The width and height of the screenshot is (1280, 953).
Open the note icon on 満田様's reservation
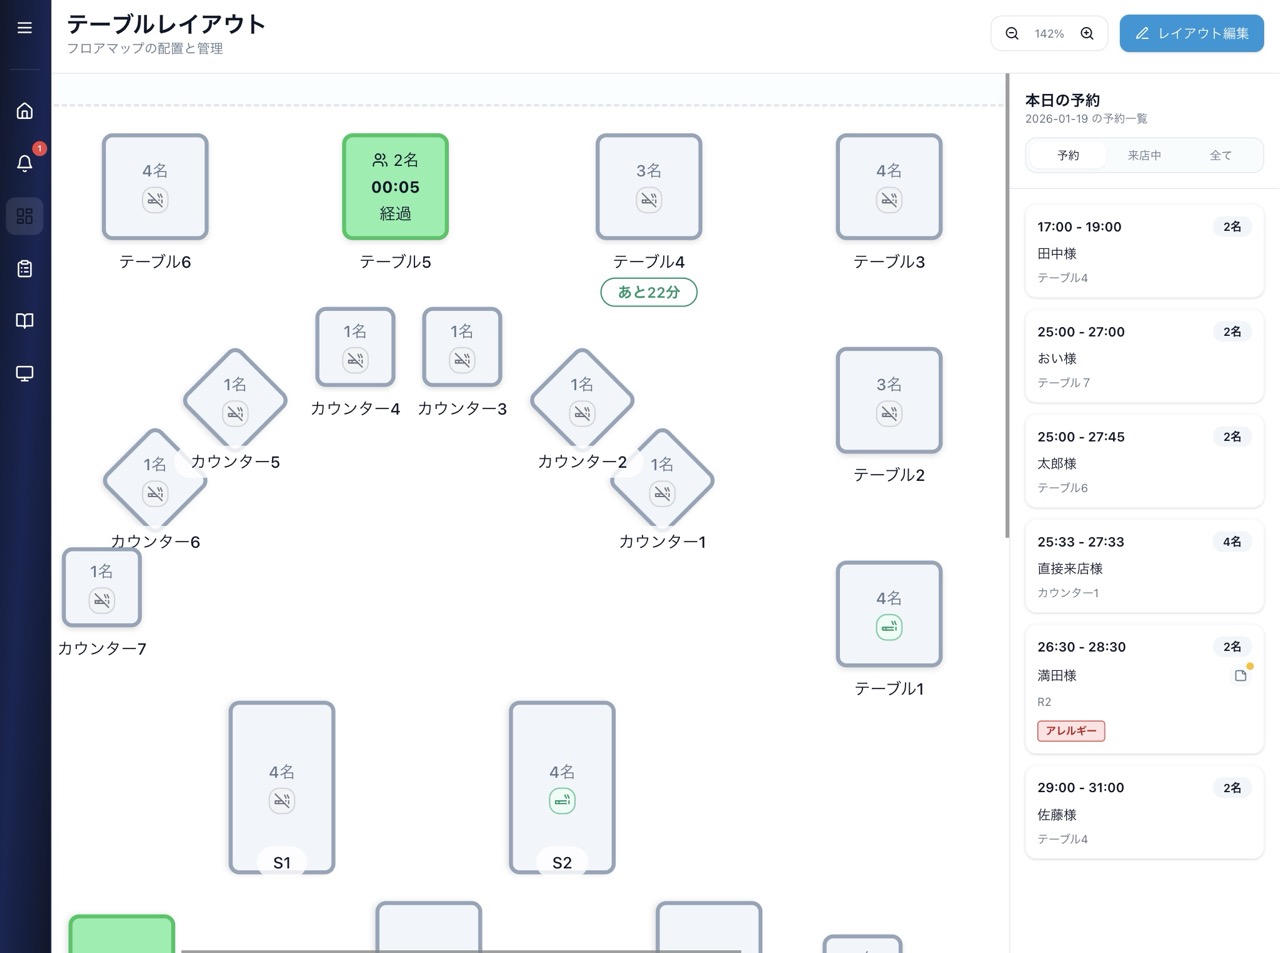(x=1240, y=675)
